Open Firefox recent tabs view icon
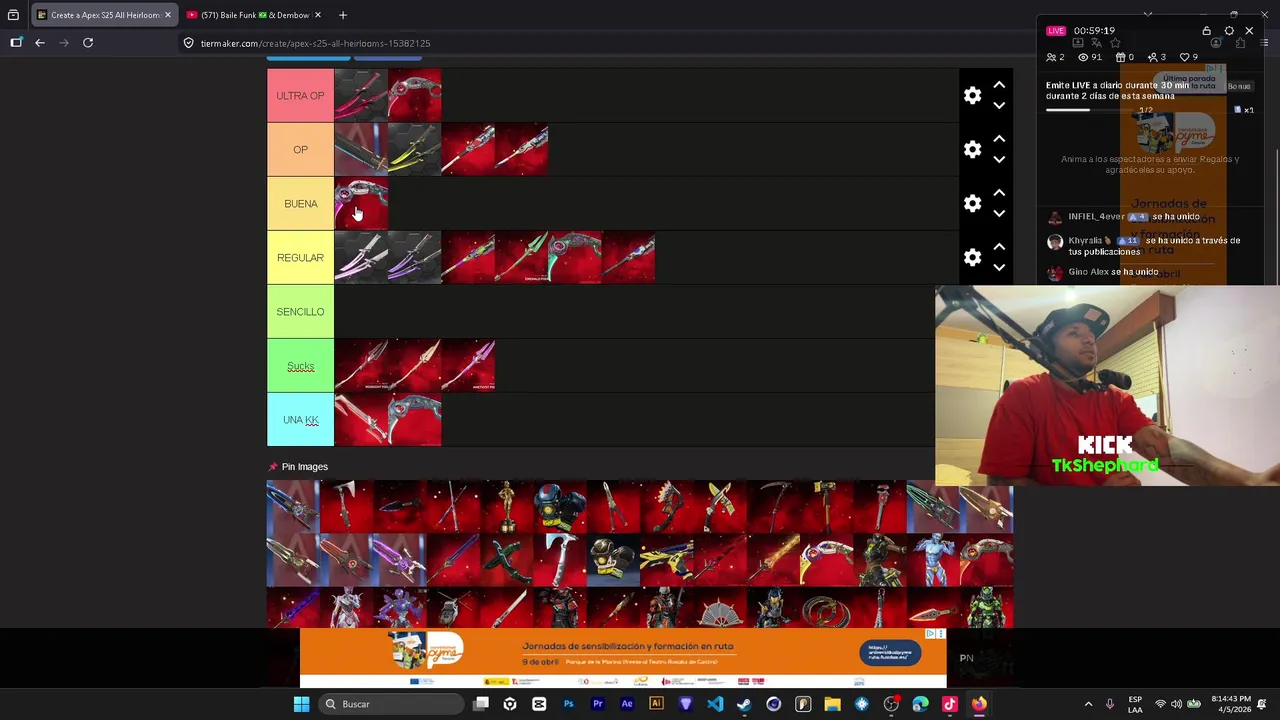This screenshot has width=1280, height=720. click(x=13, y=15)
